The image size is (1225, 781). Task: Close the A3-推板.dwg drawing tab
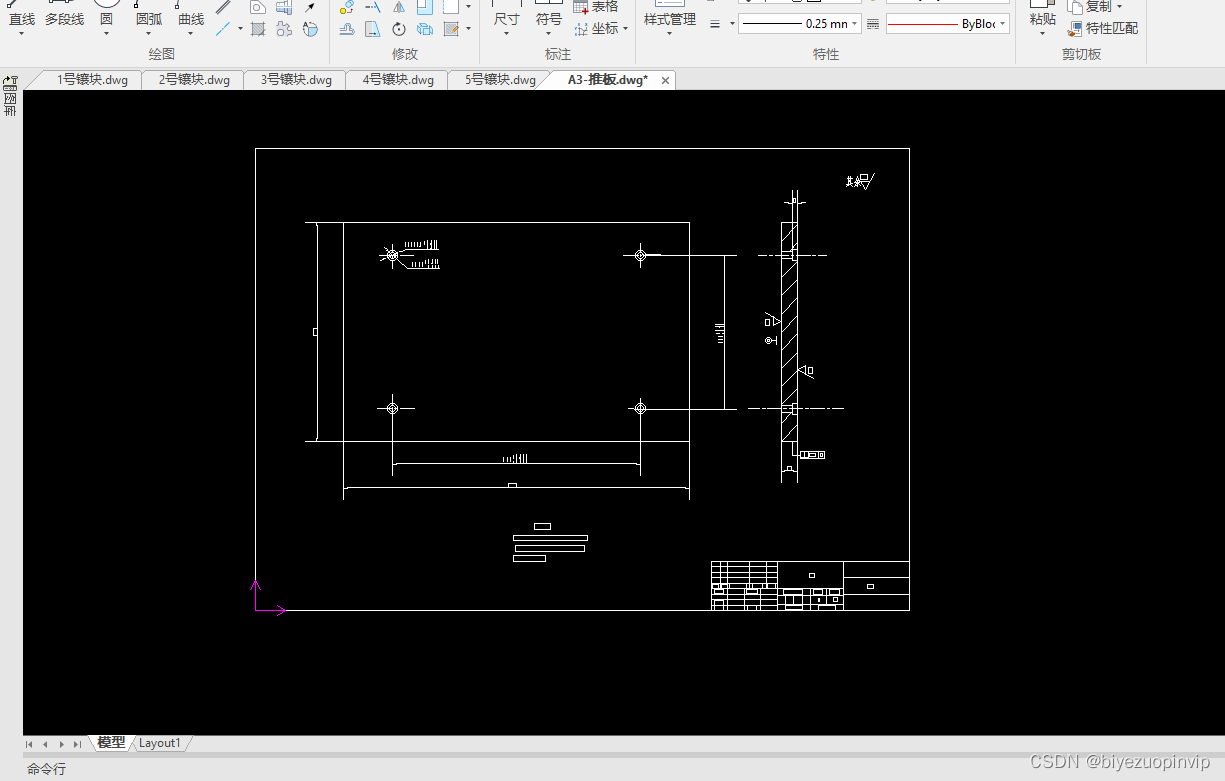665,80
